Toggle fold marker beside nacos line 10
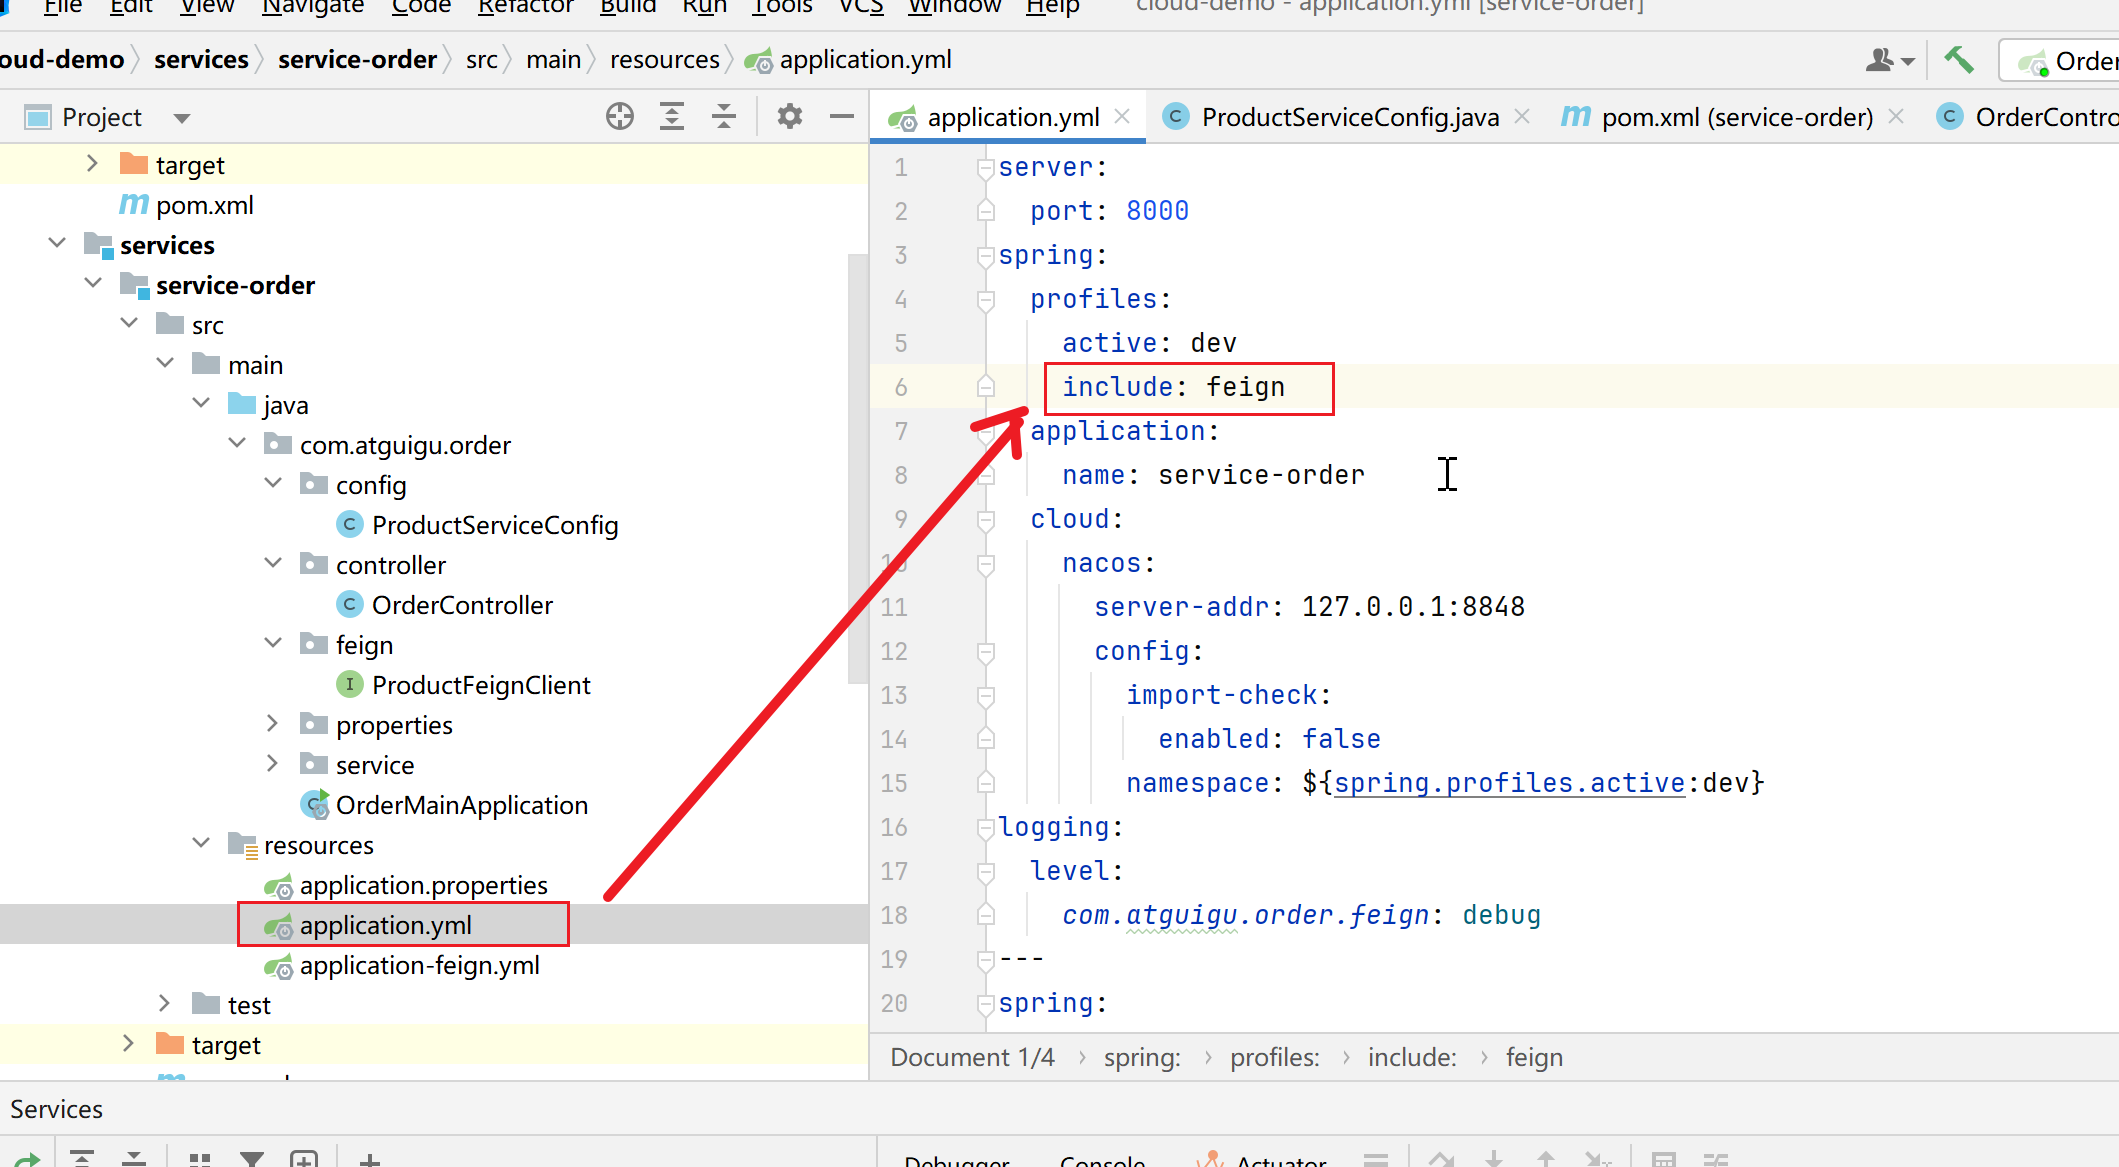Image resolution: width=2119 pixels, height=1167 pixels. point(985,564)
